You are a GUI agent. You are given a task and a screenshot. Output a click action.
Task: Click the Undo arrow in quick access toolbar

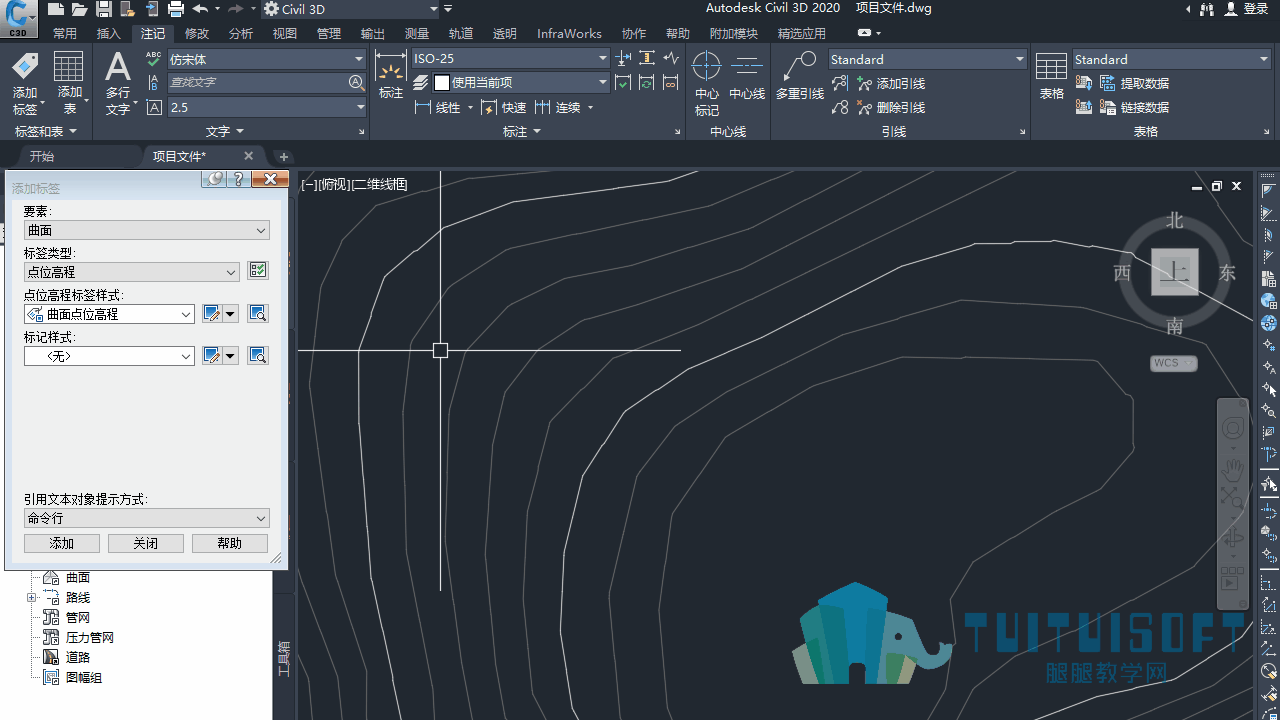[x=200, y=9]
